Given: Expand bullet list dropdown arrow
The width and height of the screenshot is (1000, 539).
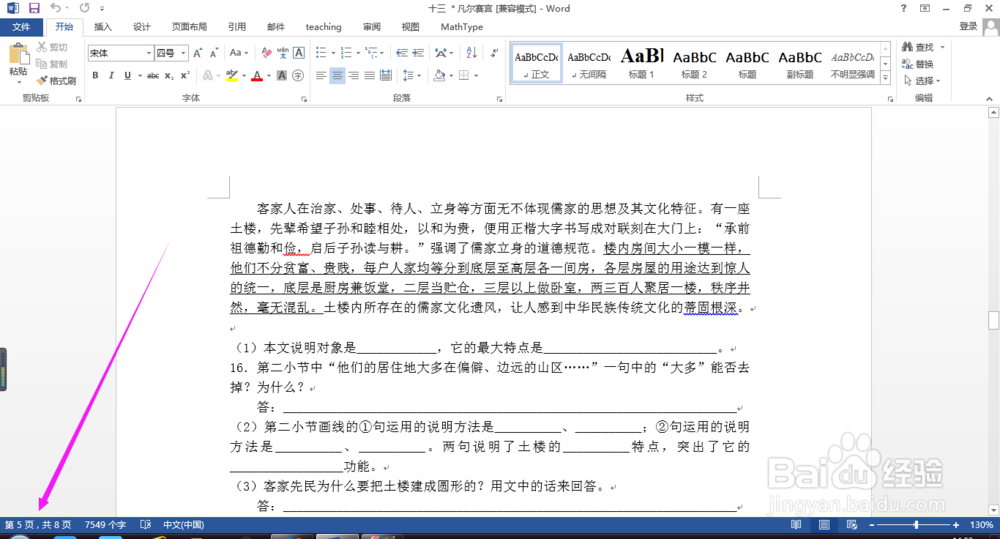Looking at the screenshot, I should point(333,53).
